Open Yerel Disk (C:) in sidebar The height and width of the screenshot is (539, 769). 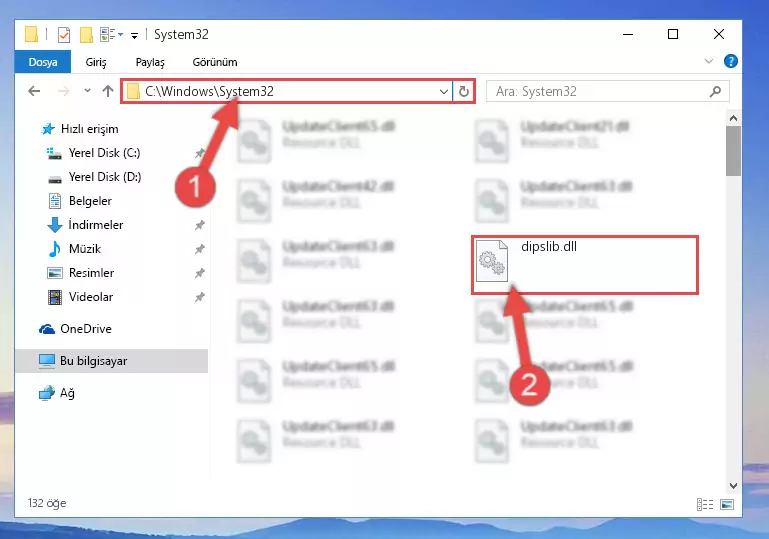click(x=94, y=153)
